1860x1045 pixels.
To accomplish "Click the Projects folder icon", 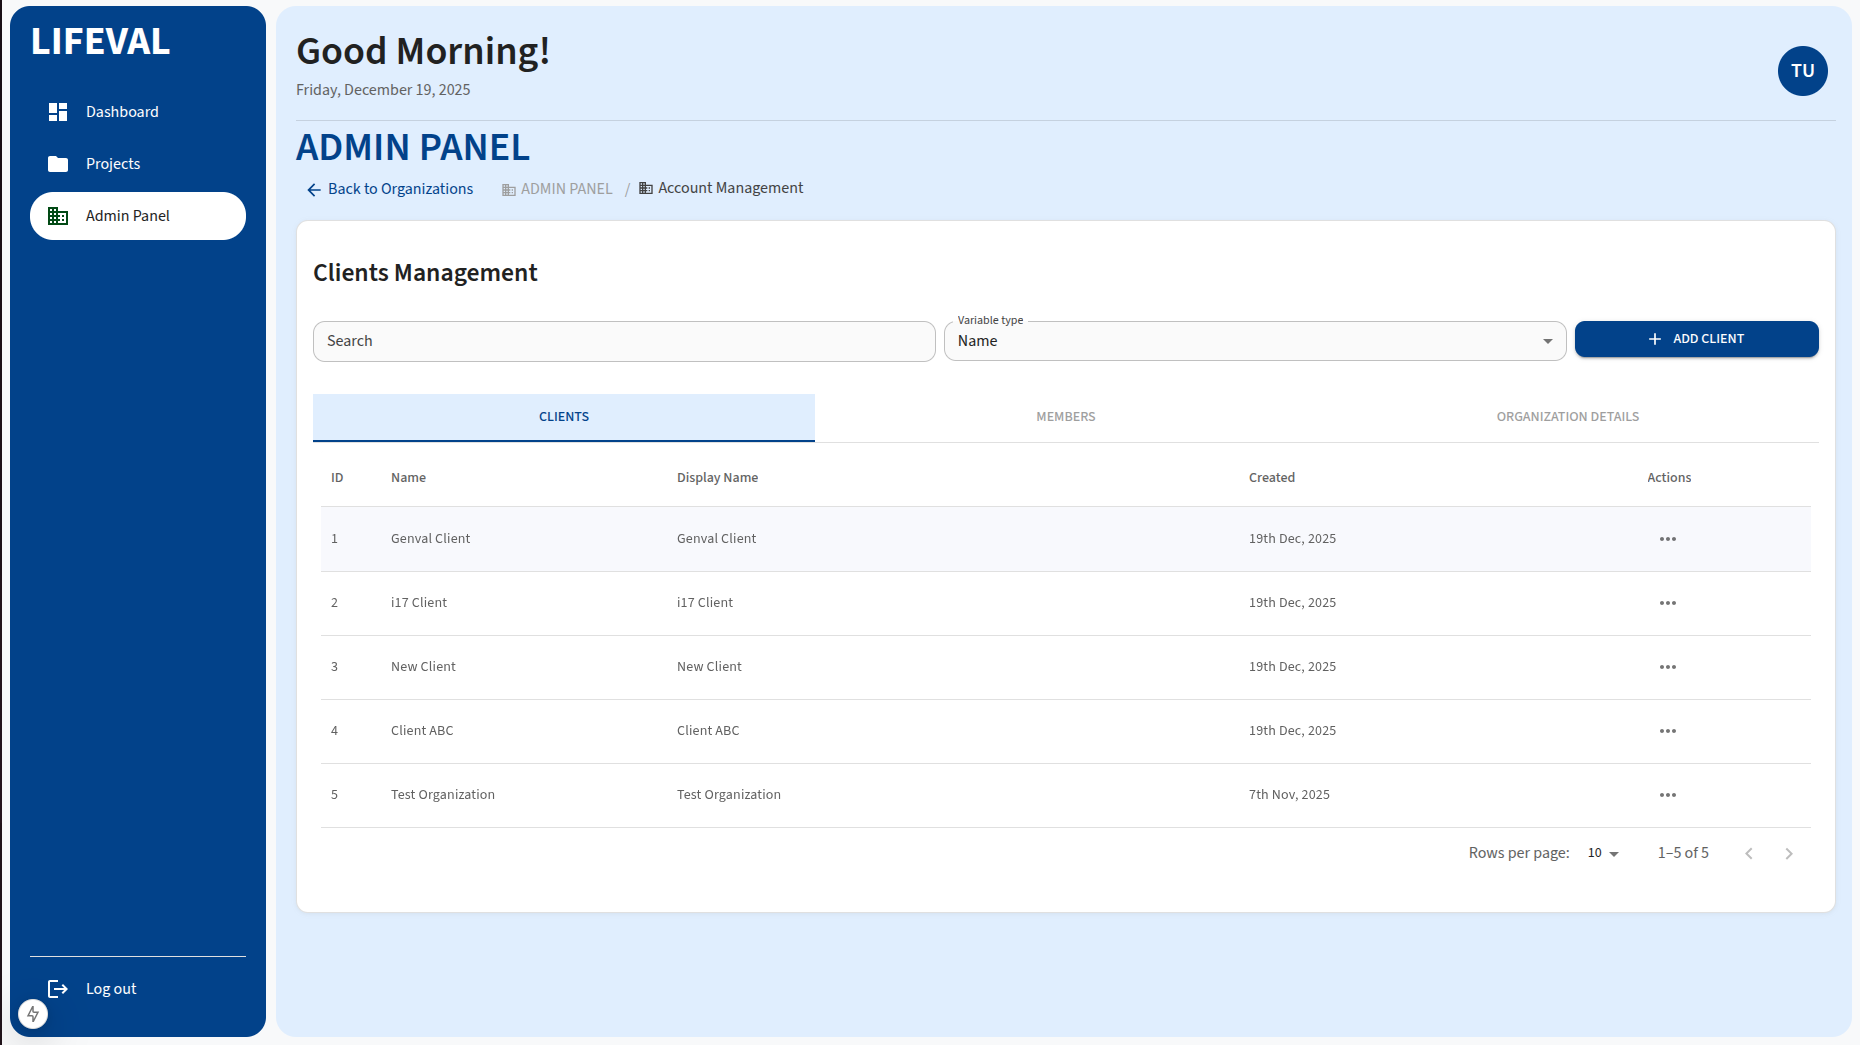I will [58, 164].
